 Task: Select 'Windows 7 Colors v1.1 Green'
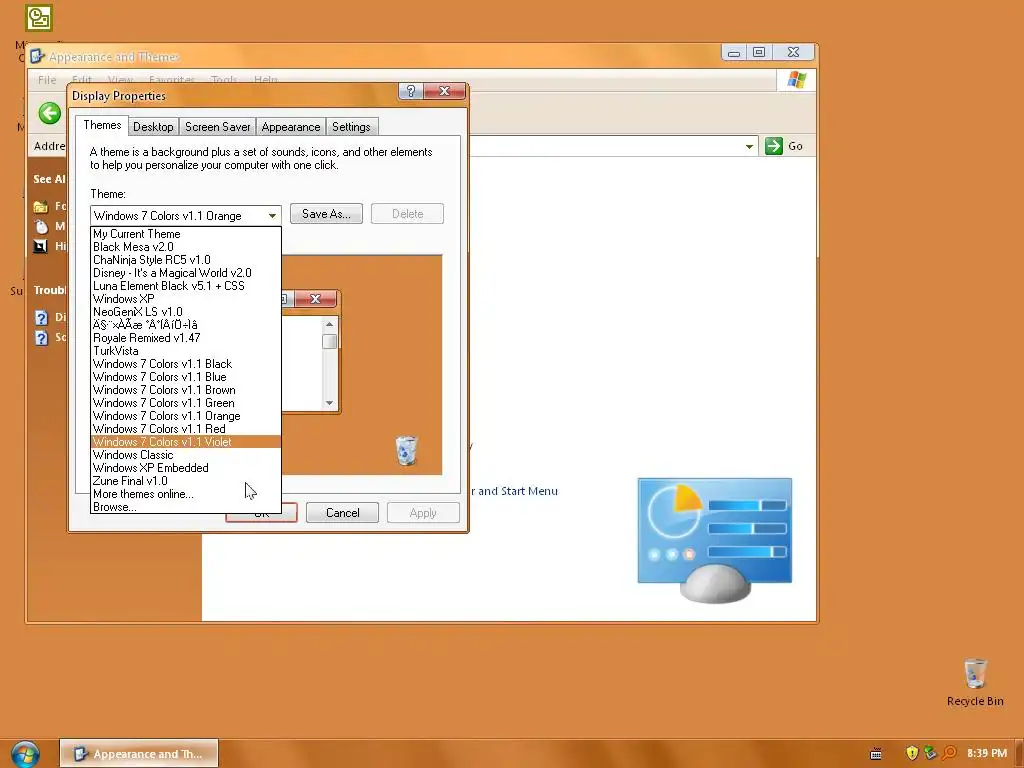[185, 403]
